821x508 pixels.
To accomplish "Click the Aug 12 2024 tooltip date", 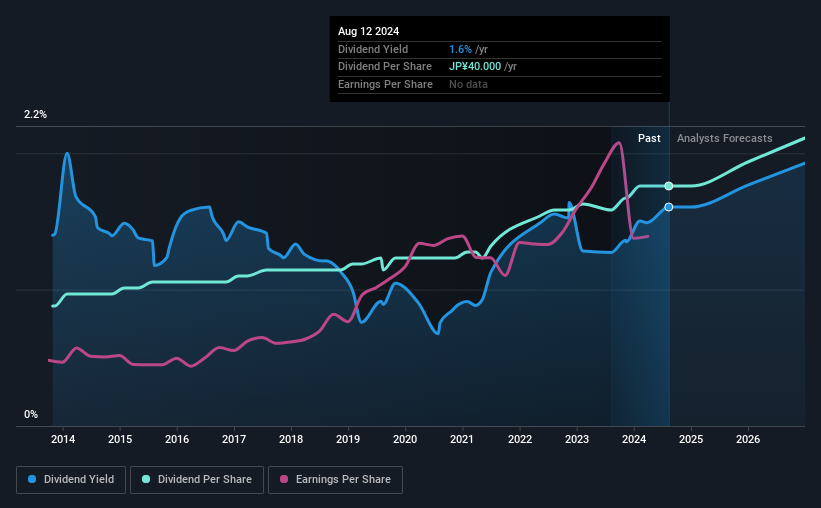I will pyautogui.click(x=369, y=31).
